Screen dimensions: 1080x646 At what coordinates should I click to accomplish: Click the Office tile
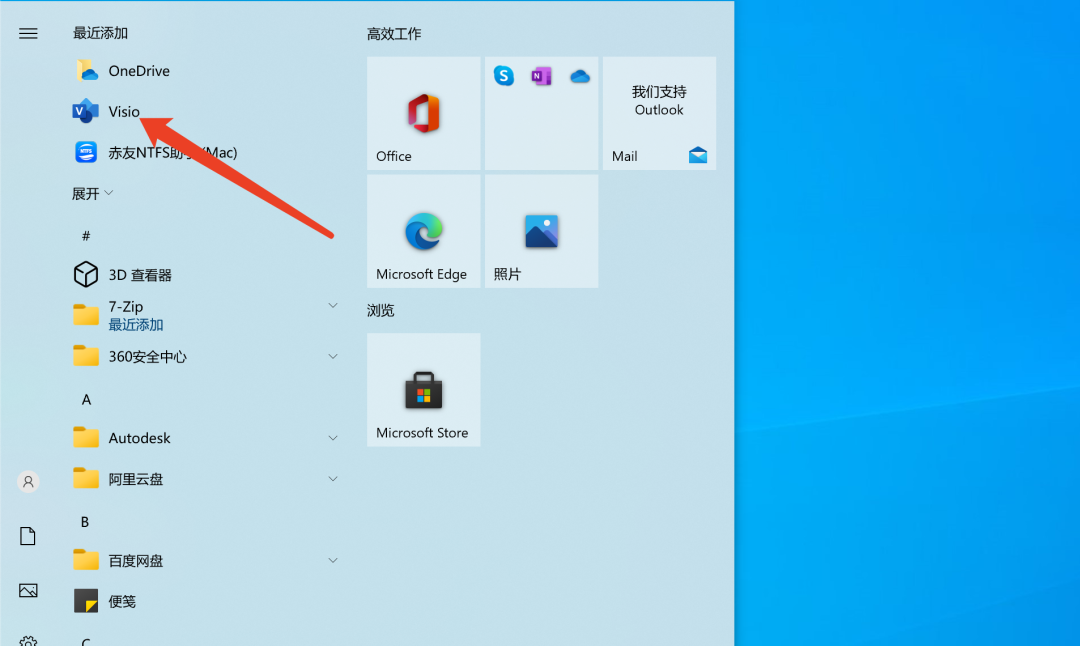423,113
